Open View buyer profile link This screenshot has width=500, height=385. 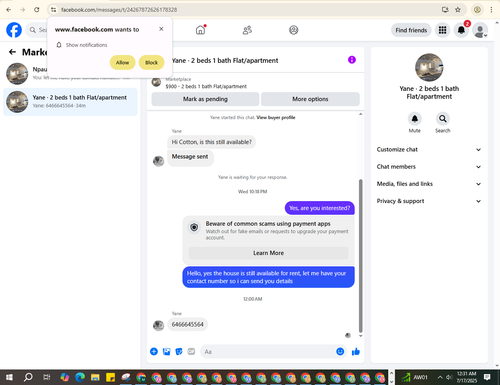276,117
